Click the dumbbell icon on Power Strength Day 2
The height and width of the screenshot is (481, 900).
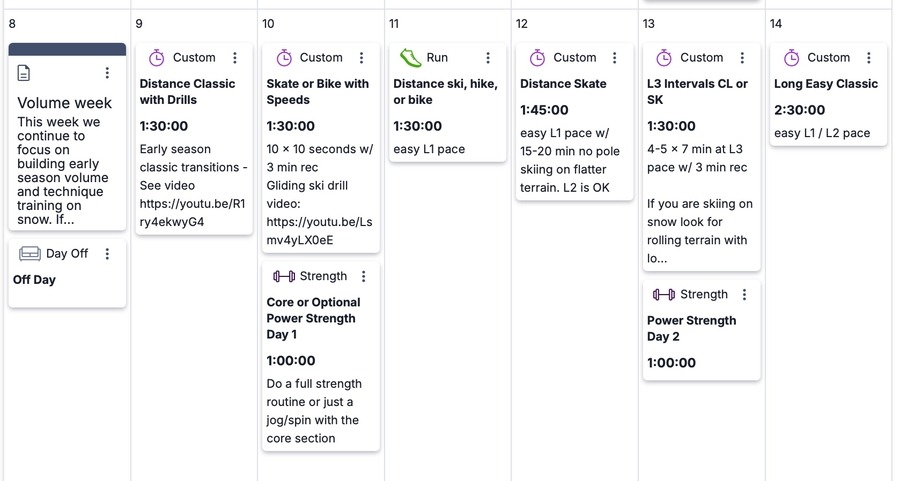(663, 295)
